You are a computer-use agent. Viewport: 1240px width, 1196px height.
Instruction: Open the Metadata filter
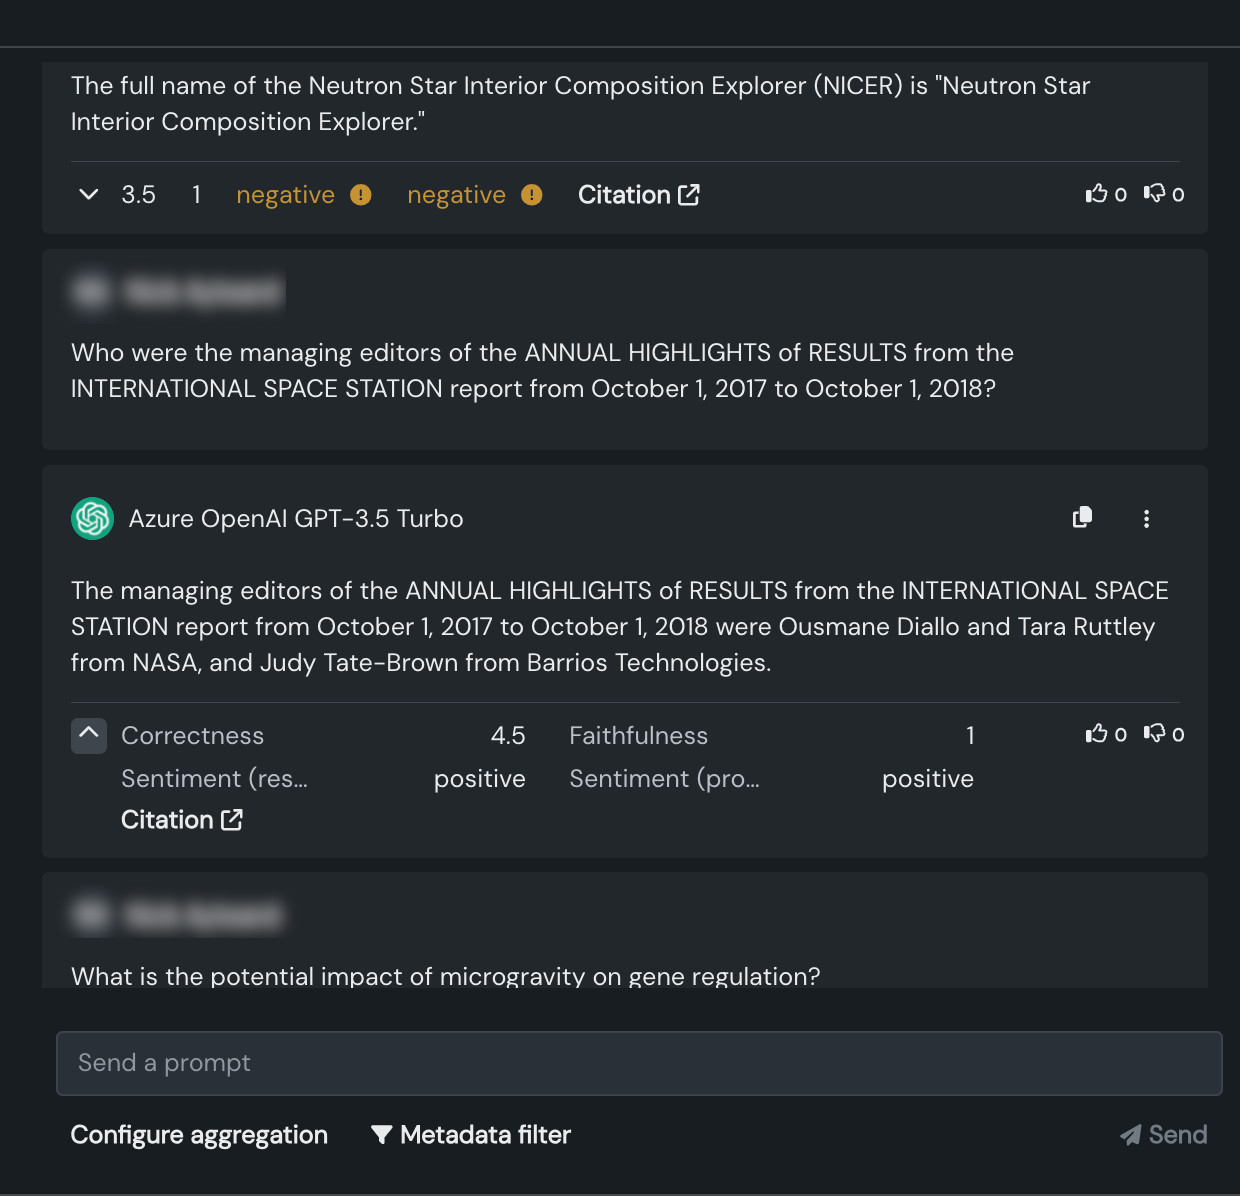(471, 1135)
